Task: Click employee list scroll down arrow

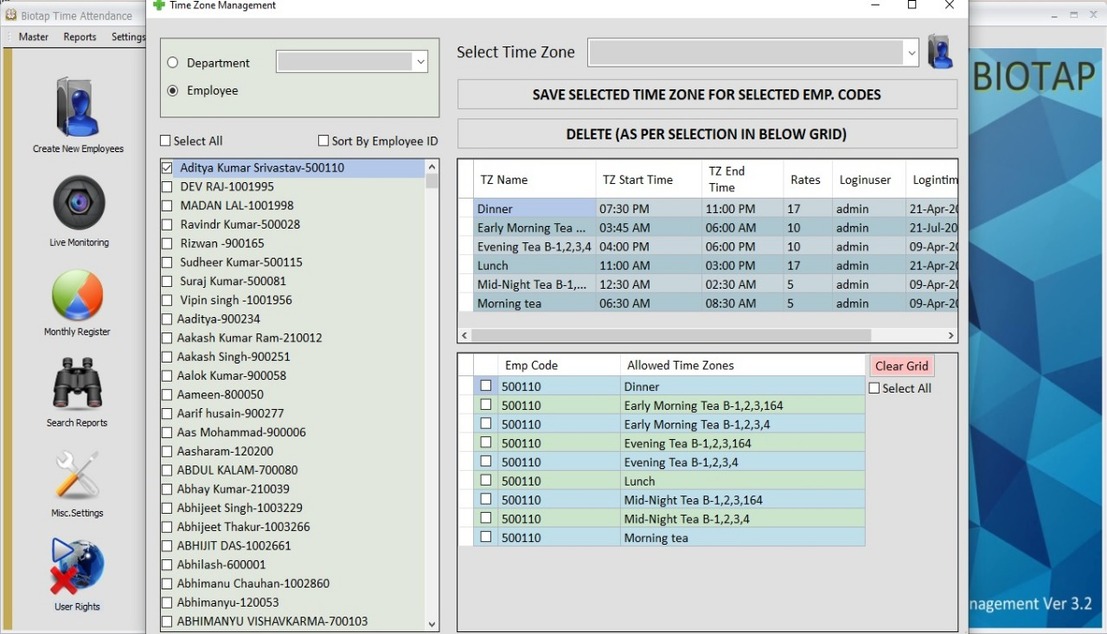Action: coord(432,624)
